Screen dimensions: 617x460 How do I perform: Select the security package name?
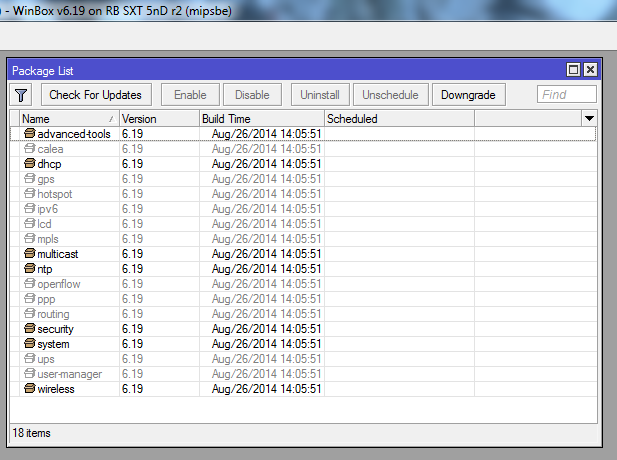coord(55,329)
